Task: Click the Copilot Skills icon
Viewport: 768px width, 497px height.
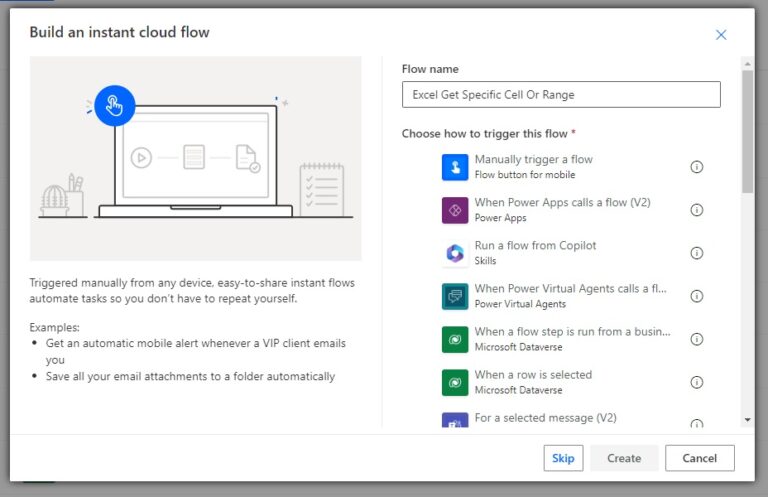Action: coord(455,253)
